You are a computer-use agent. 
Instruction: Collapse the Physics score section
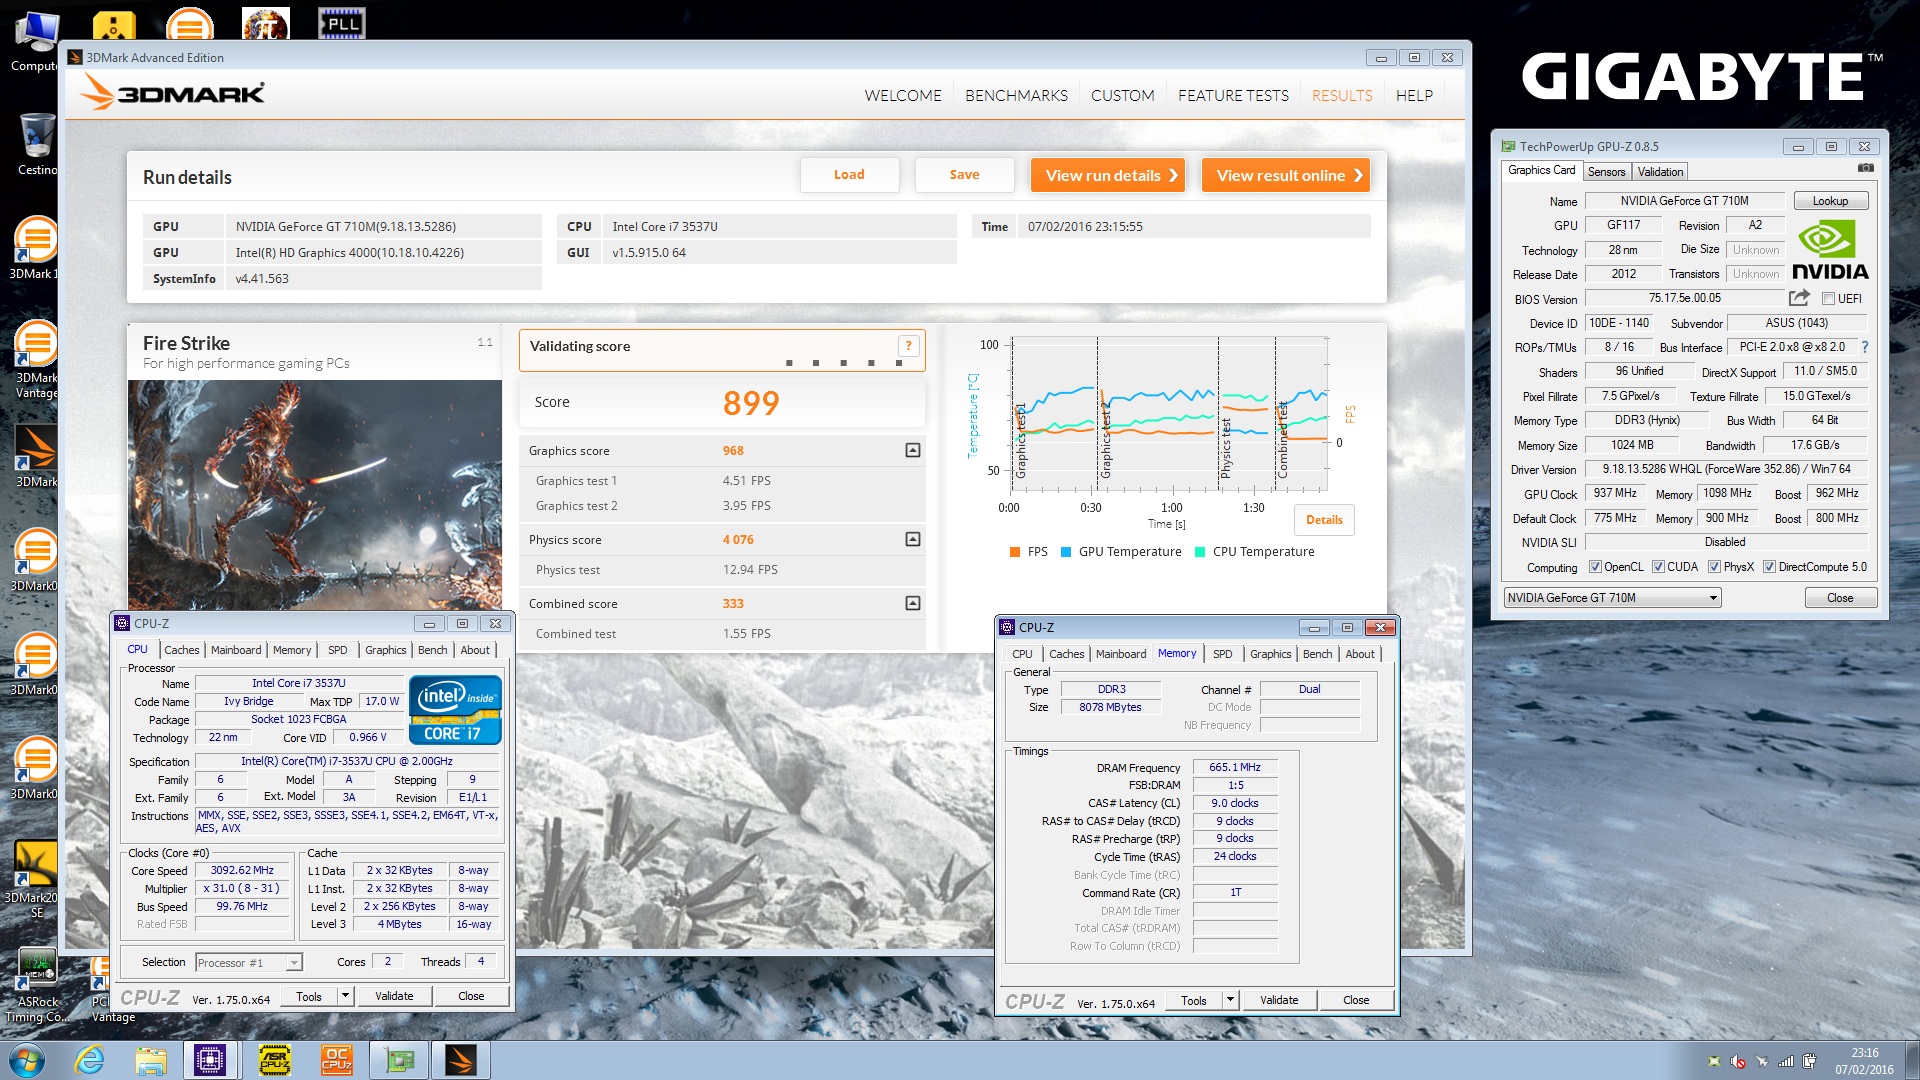click(912, 540)
